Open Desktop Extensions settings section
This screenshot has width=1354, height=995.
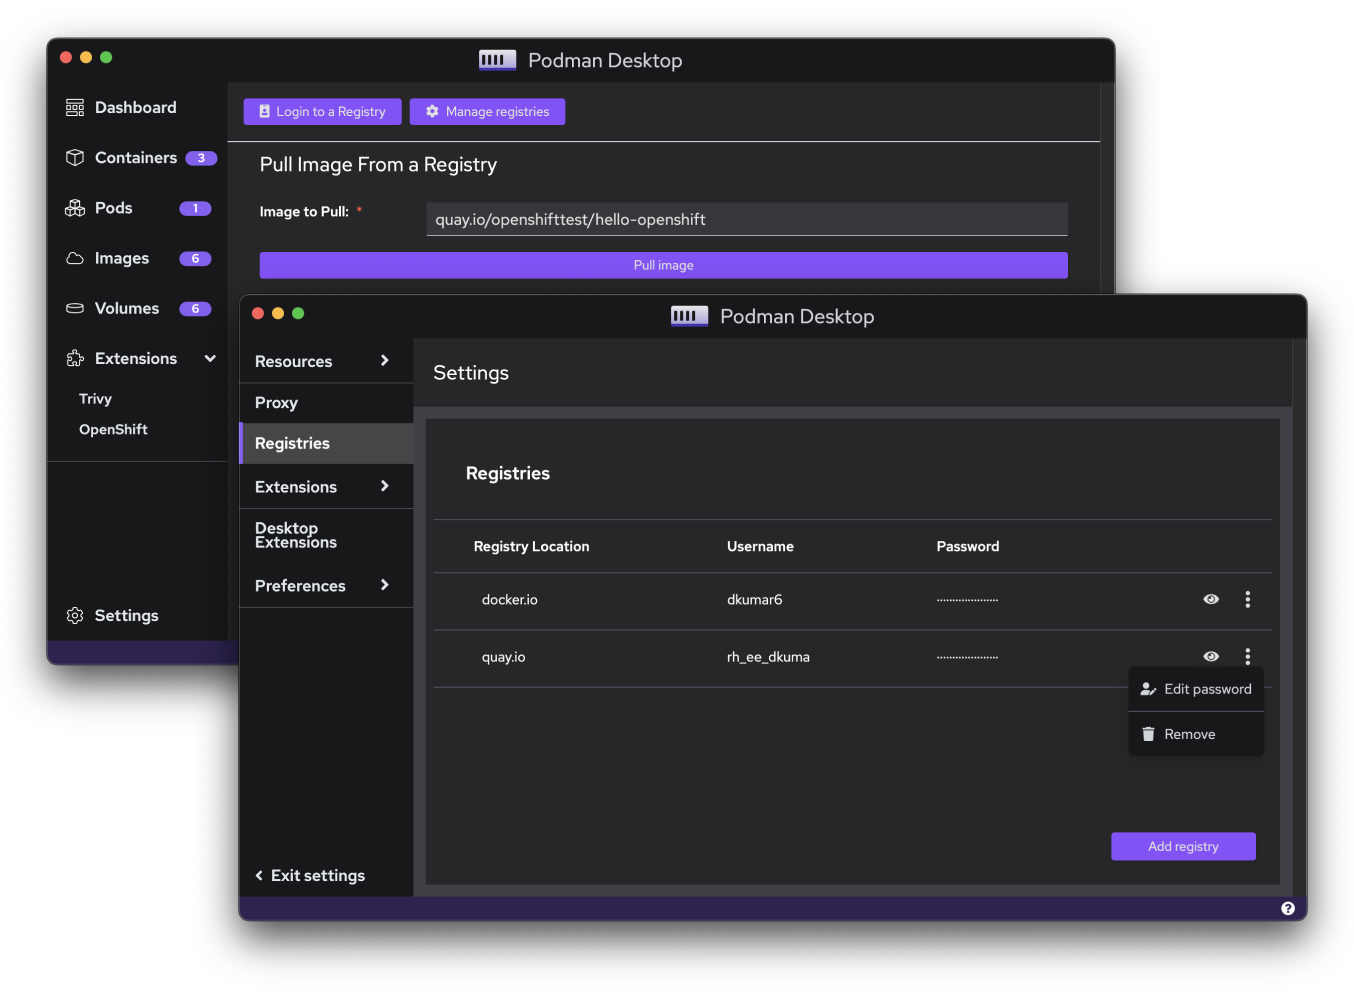click(x=326, y=535)
